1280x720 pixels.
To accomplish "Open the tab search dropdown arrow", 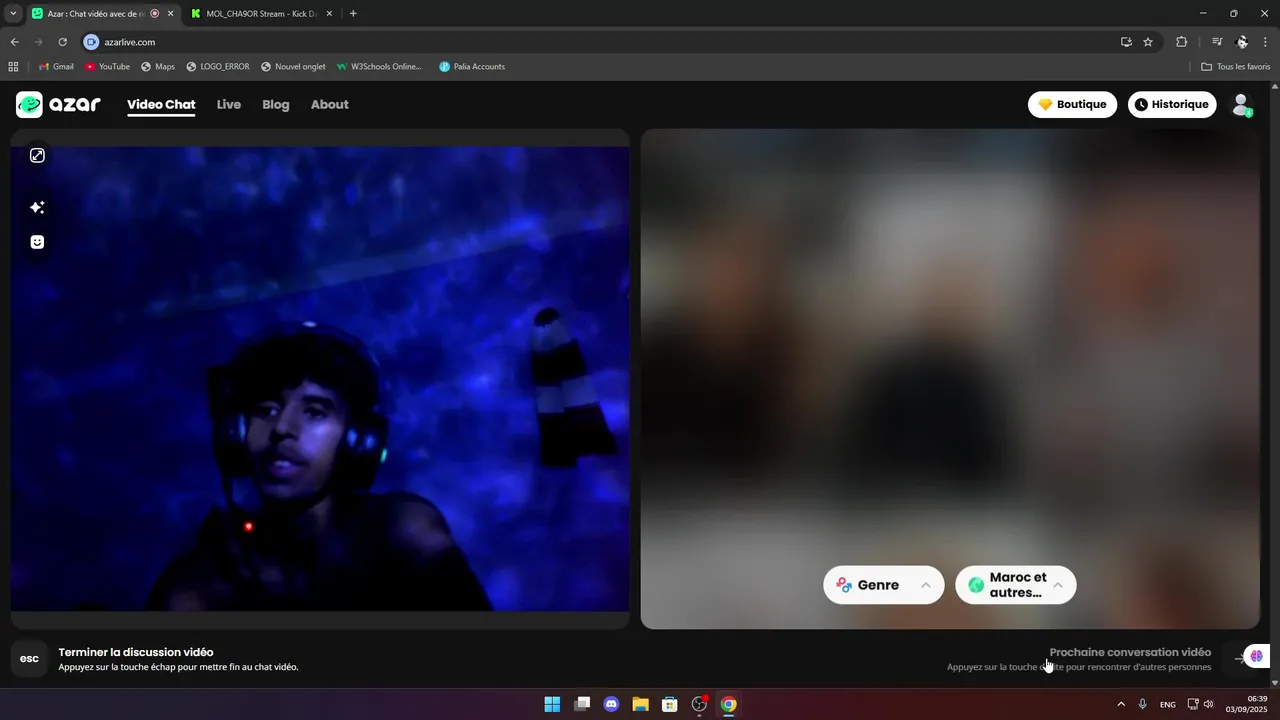I will (13, 13).
